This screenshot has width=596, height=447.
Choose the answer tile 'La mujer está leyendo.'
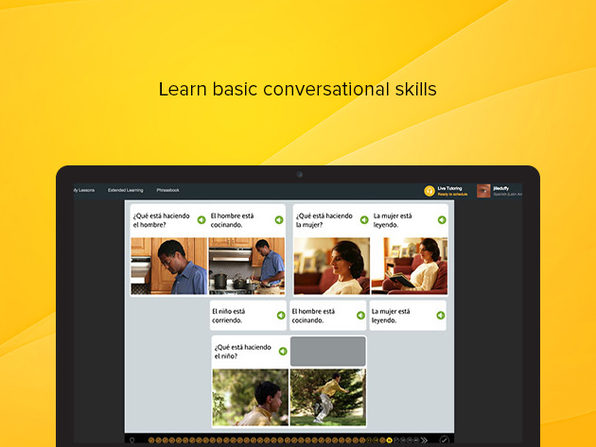(408, 315)
